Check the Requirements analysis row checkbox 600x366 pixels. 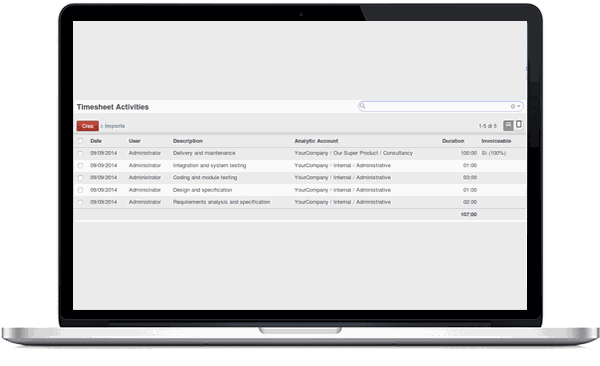pos(80,202)
